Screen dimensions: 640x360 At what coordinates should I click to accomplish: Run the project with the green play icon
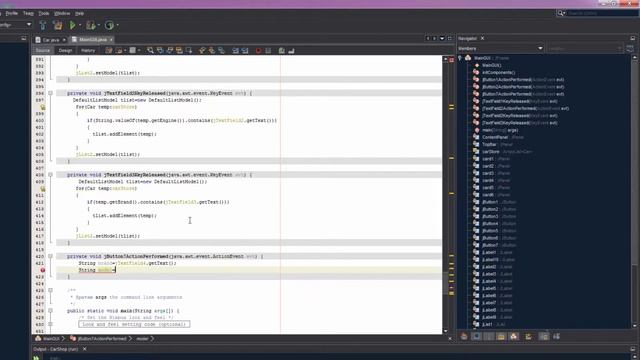tap(72, 25)
